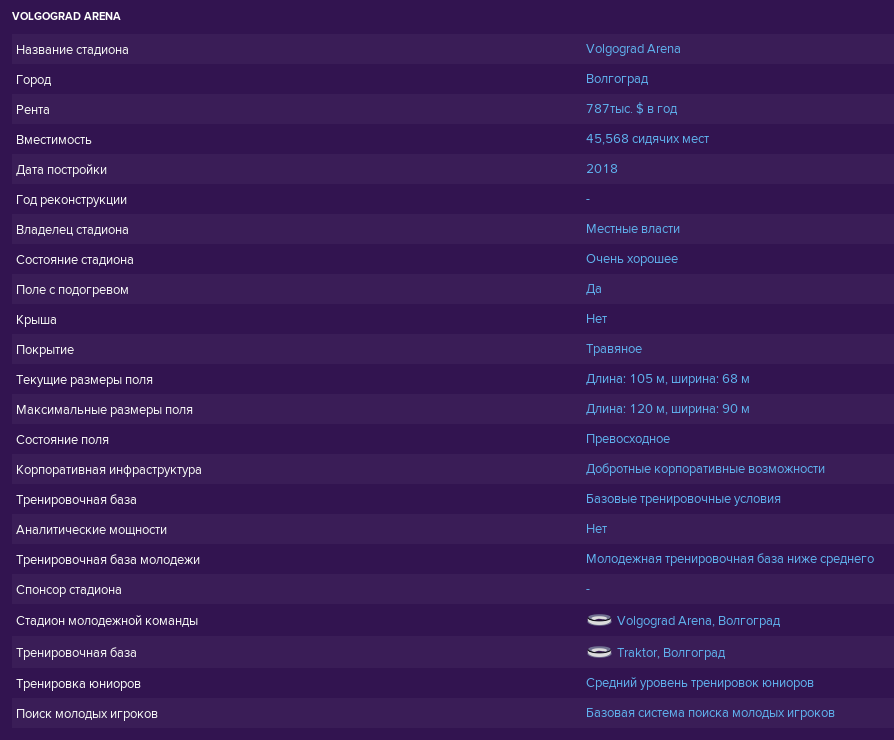Click the city value Волгоград
This screenshot has height=740, width=894.
[617, 79]
